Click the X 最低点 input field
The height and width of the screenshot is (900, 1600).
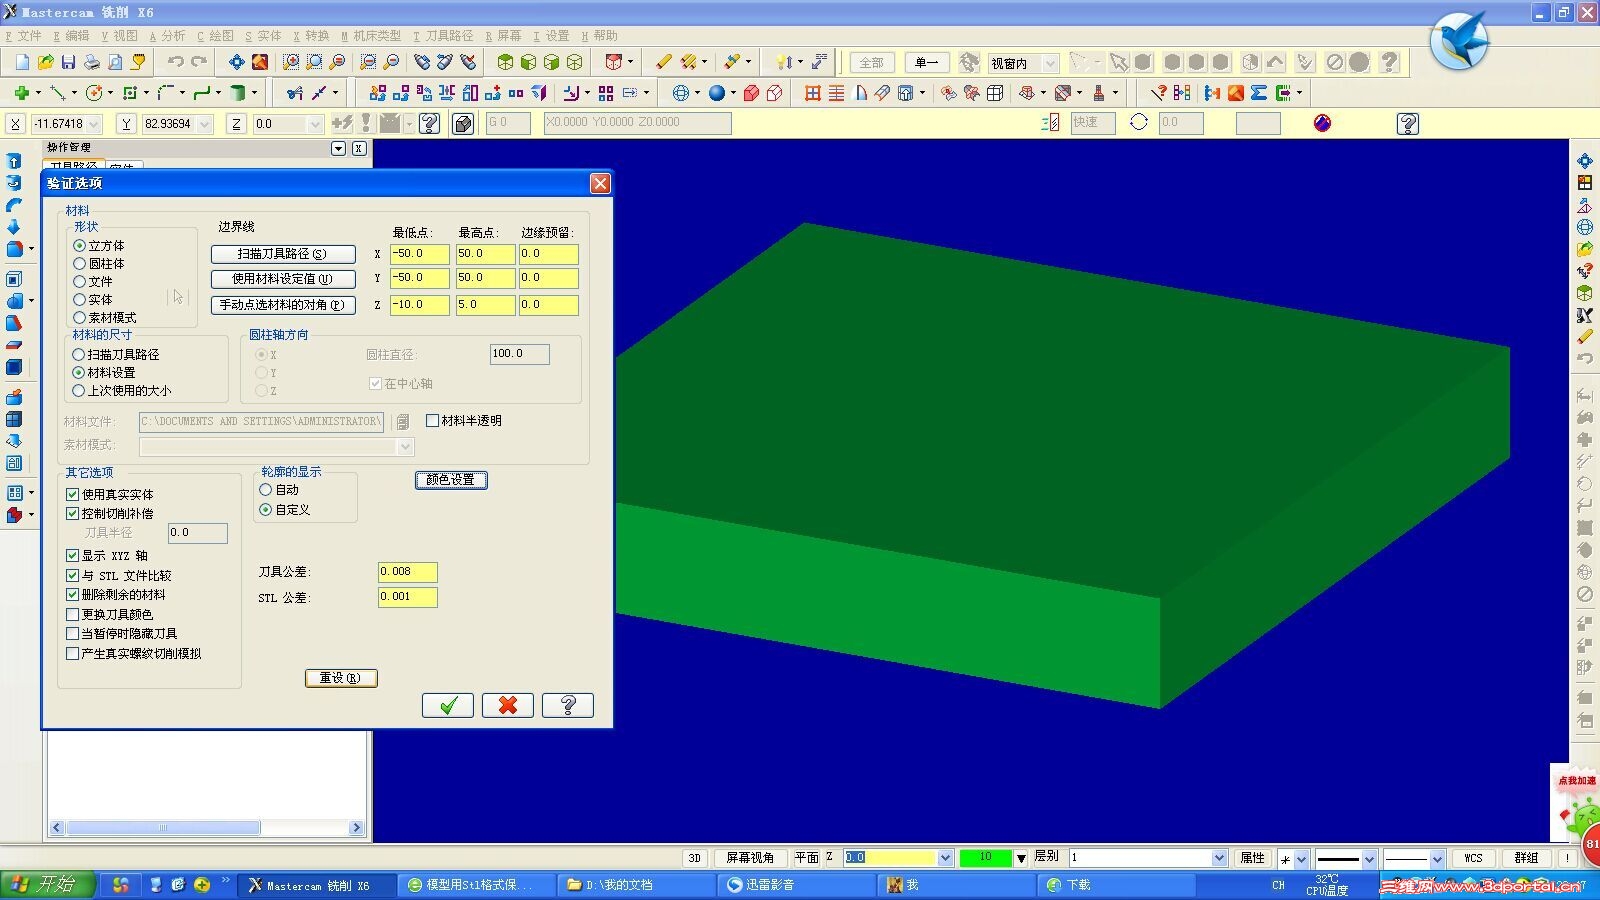click(419, 254)
